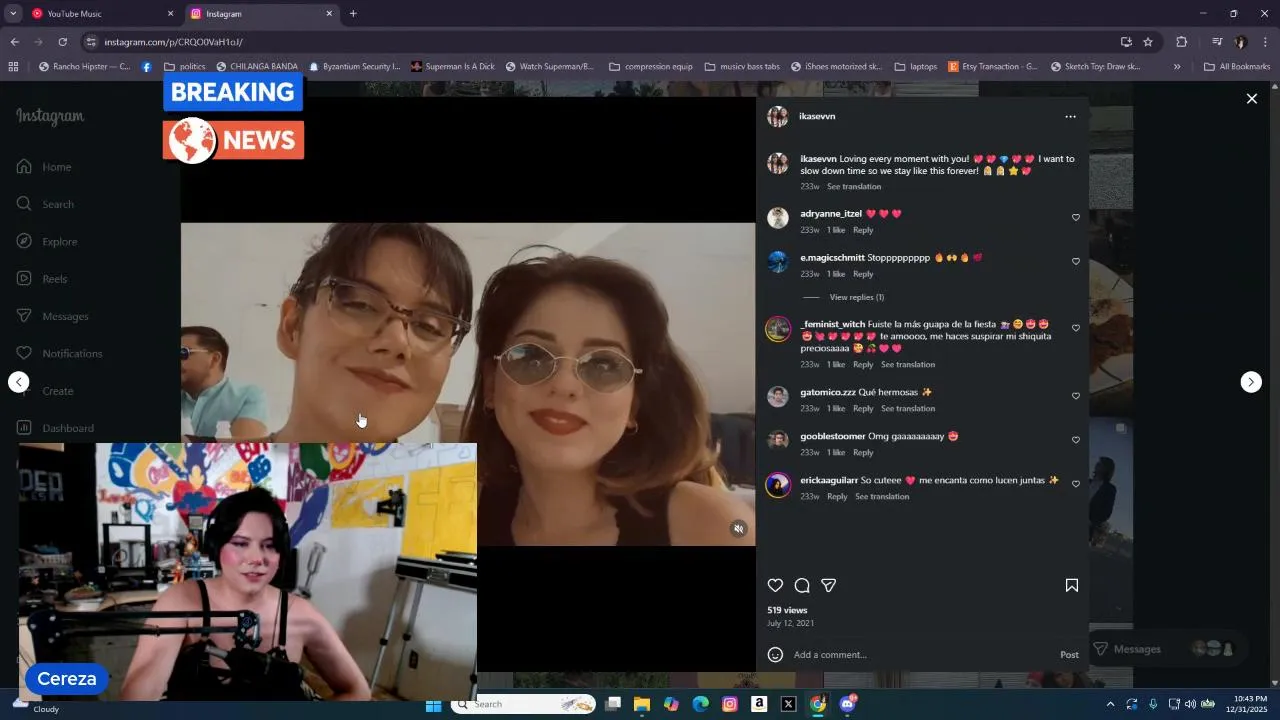Open a new browser tab

click(353, 14)
